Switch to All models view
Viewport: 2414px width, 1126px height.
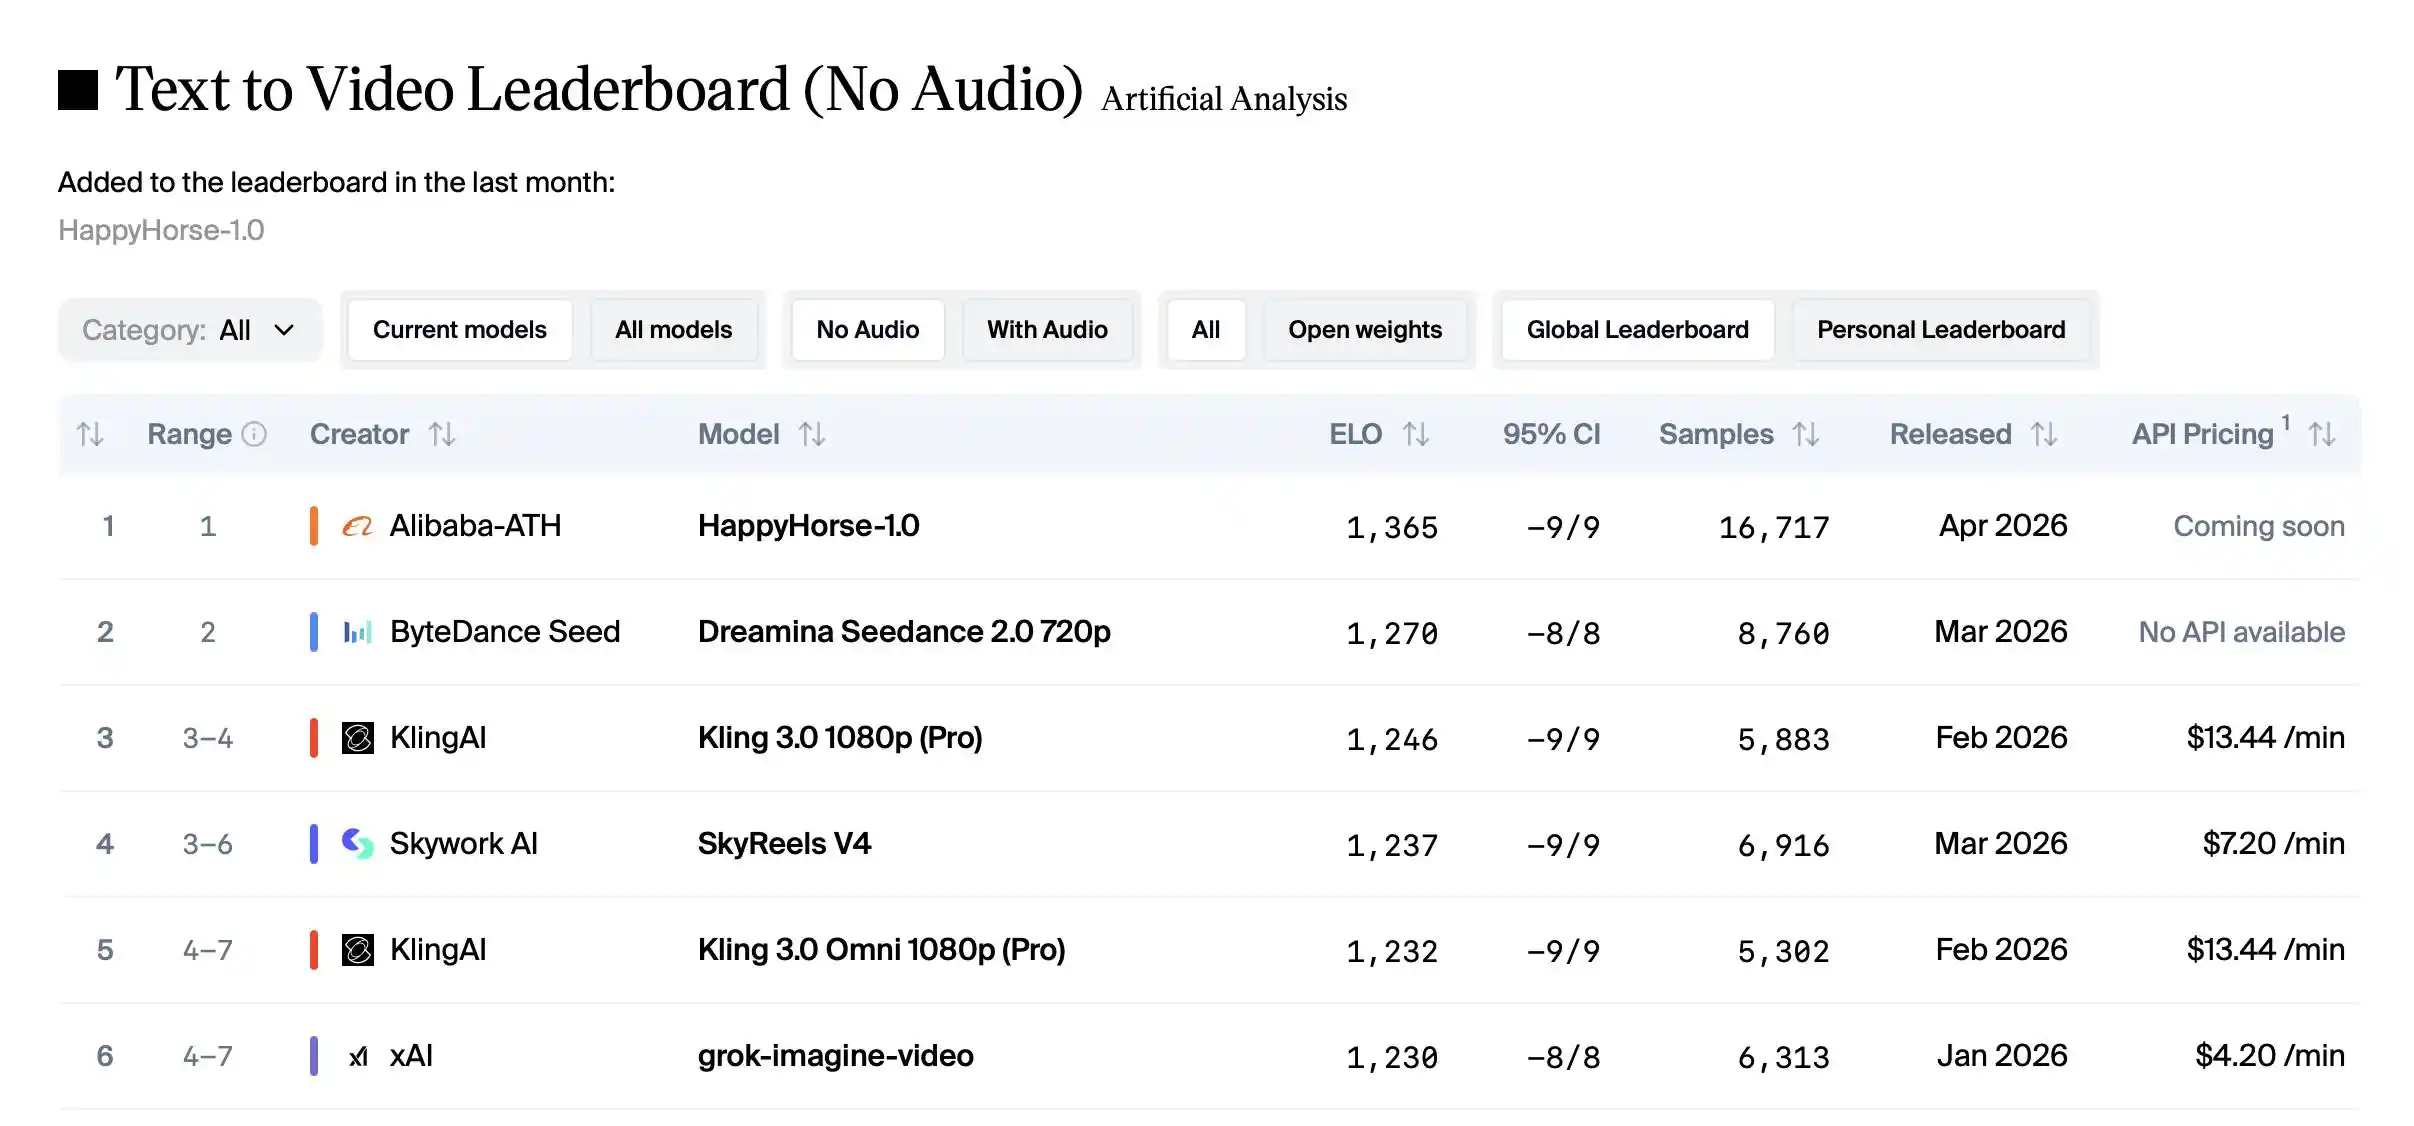pos(674,330)
